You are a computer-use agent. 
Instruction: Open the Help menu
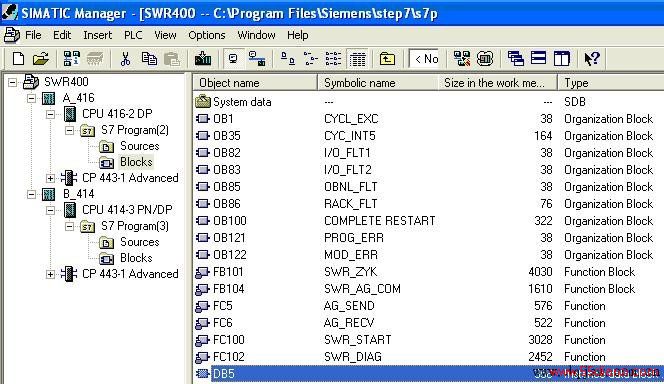(297, 35)
